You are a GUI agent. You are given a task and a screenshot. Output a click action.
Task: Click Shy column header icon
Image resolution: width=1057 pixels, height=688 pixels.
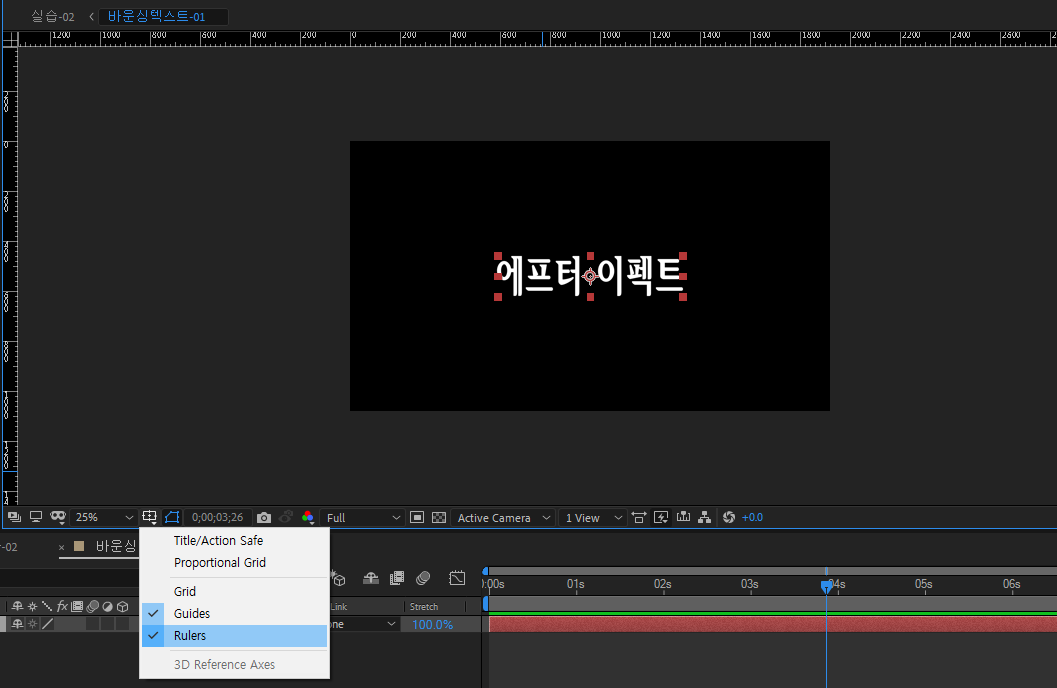click(x=18, y=606)
